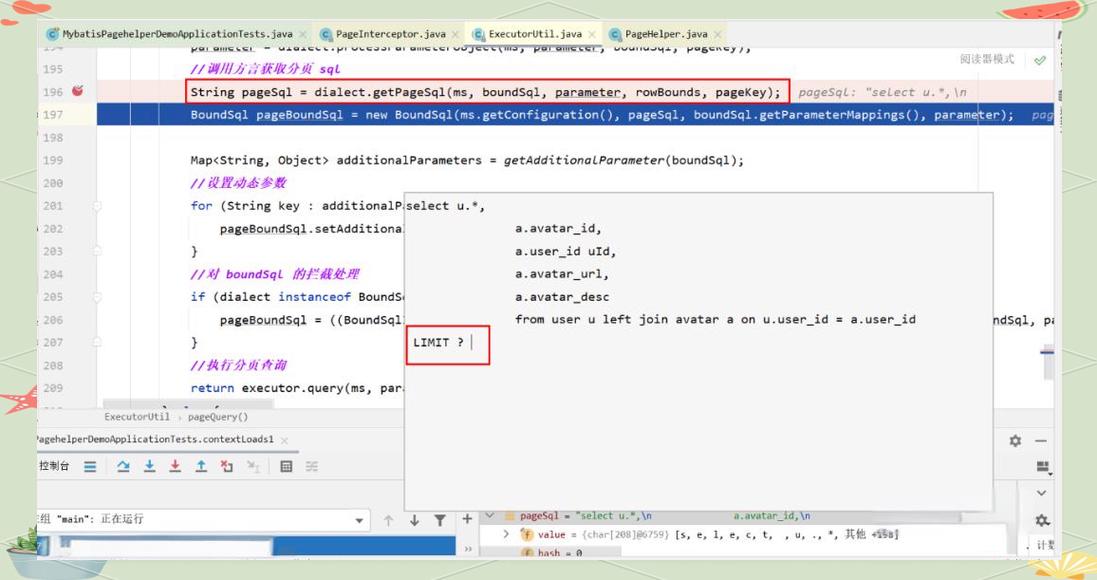Toggle 阅读器模式 reader mode
This screenshot has width=1097, height=580.
pyautogui.click(x=986, y=59)
